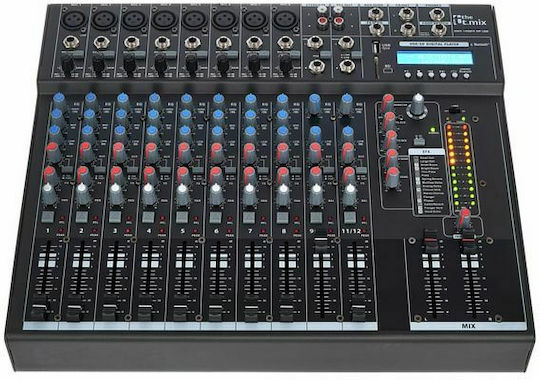Turn the channel 7 lower red knob
The height and width of the screenshot is (380, 540).
(x=249, y=175)
